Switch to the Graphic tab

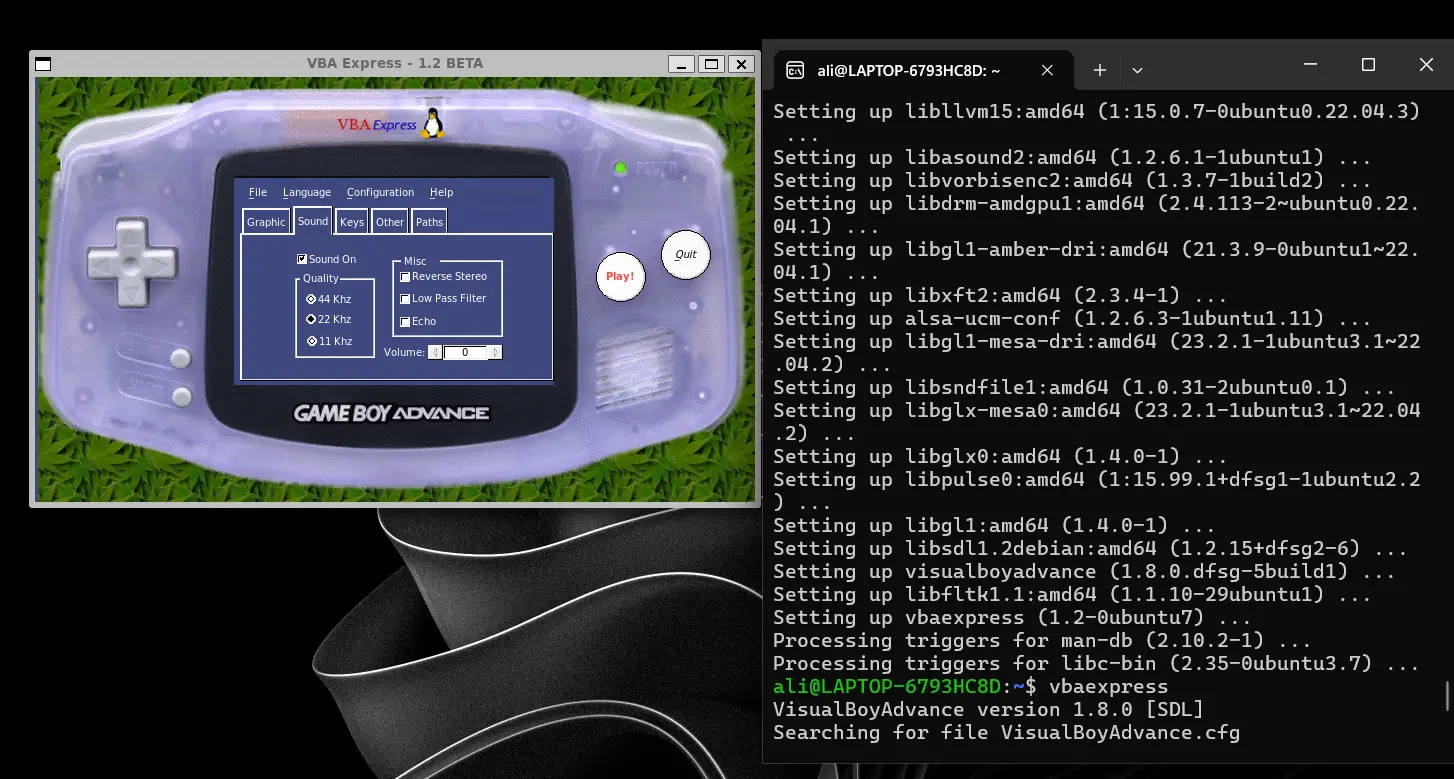(267, 222)
